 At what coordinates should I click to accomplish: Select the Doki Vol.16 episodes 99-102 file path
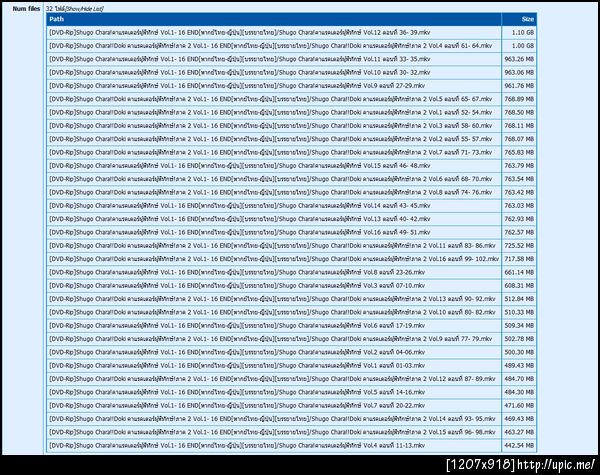274,259
